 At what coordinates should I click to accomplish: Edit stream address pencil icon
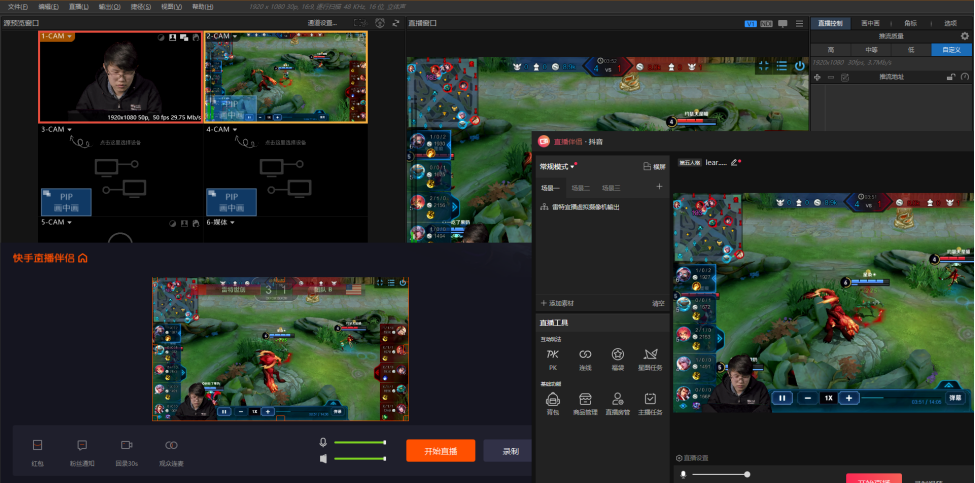tap(844, 77)
